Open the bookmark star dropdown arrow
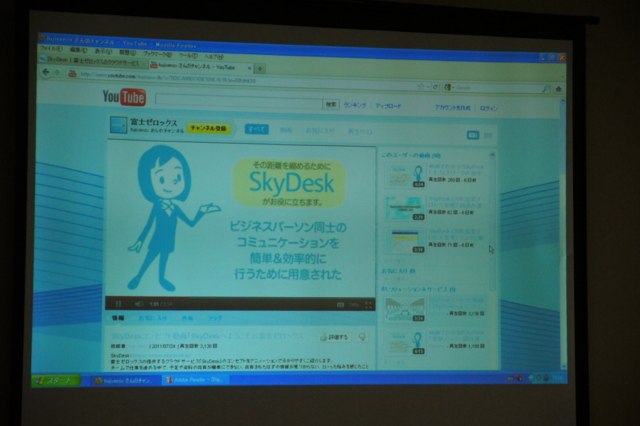The height and width of the screenshot is (426, 640). (x=427, y=87)
